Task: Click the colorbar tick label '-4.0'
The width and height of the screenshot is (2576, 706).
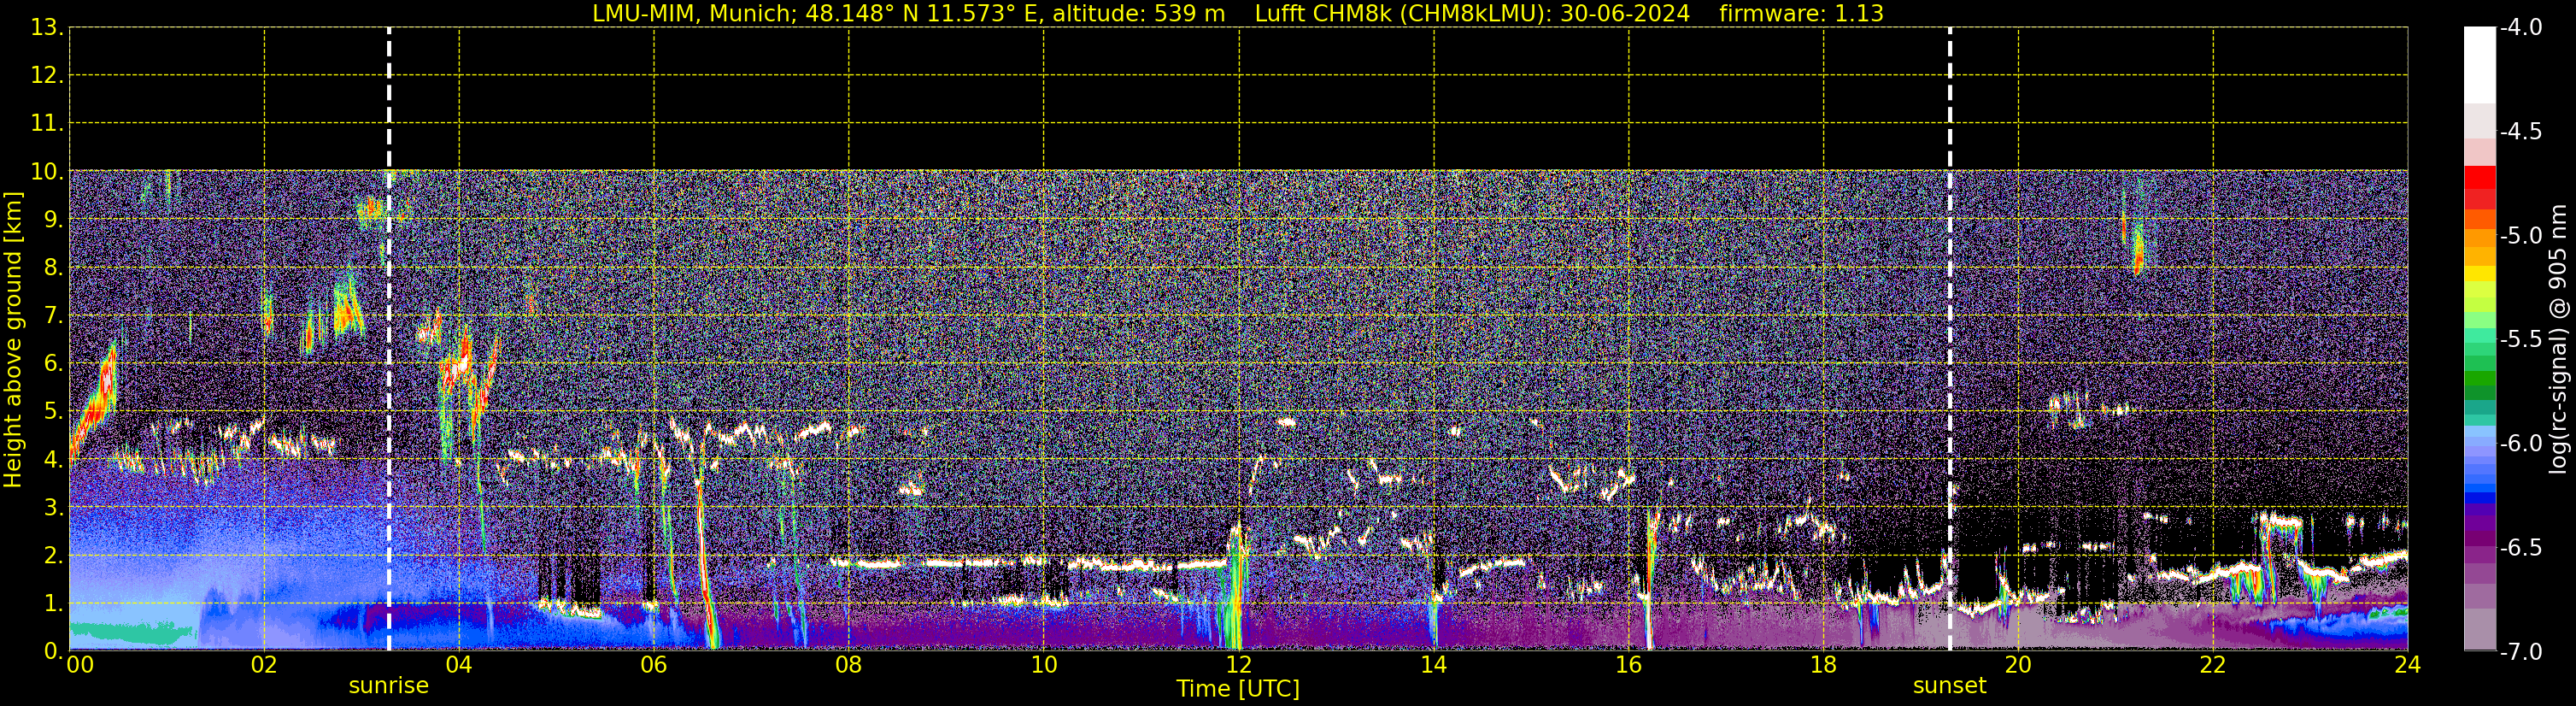Action: [x=2521, y=28]
